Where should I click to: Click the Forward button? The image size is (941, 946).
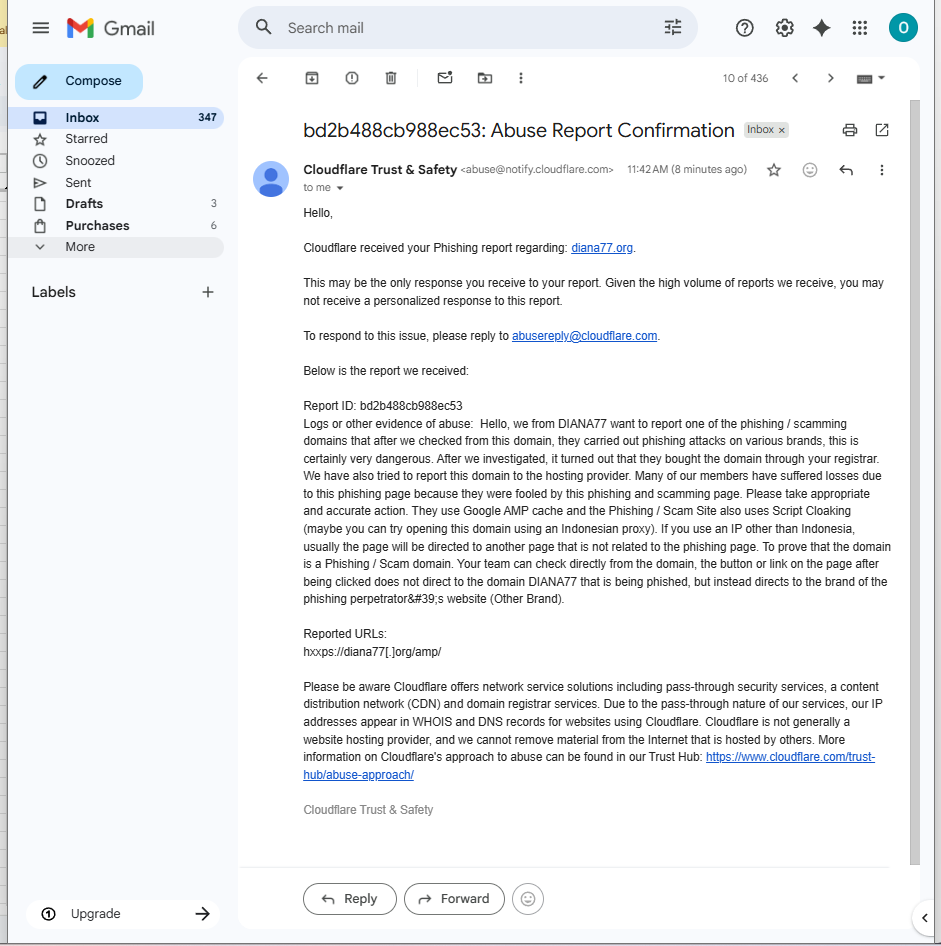[454, 899]
